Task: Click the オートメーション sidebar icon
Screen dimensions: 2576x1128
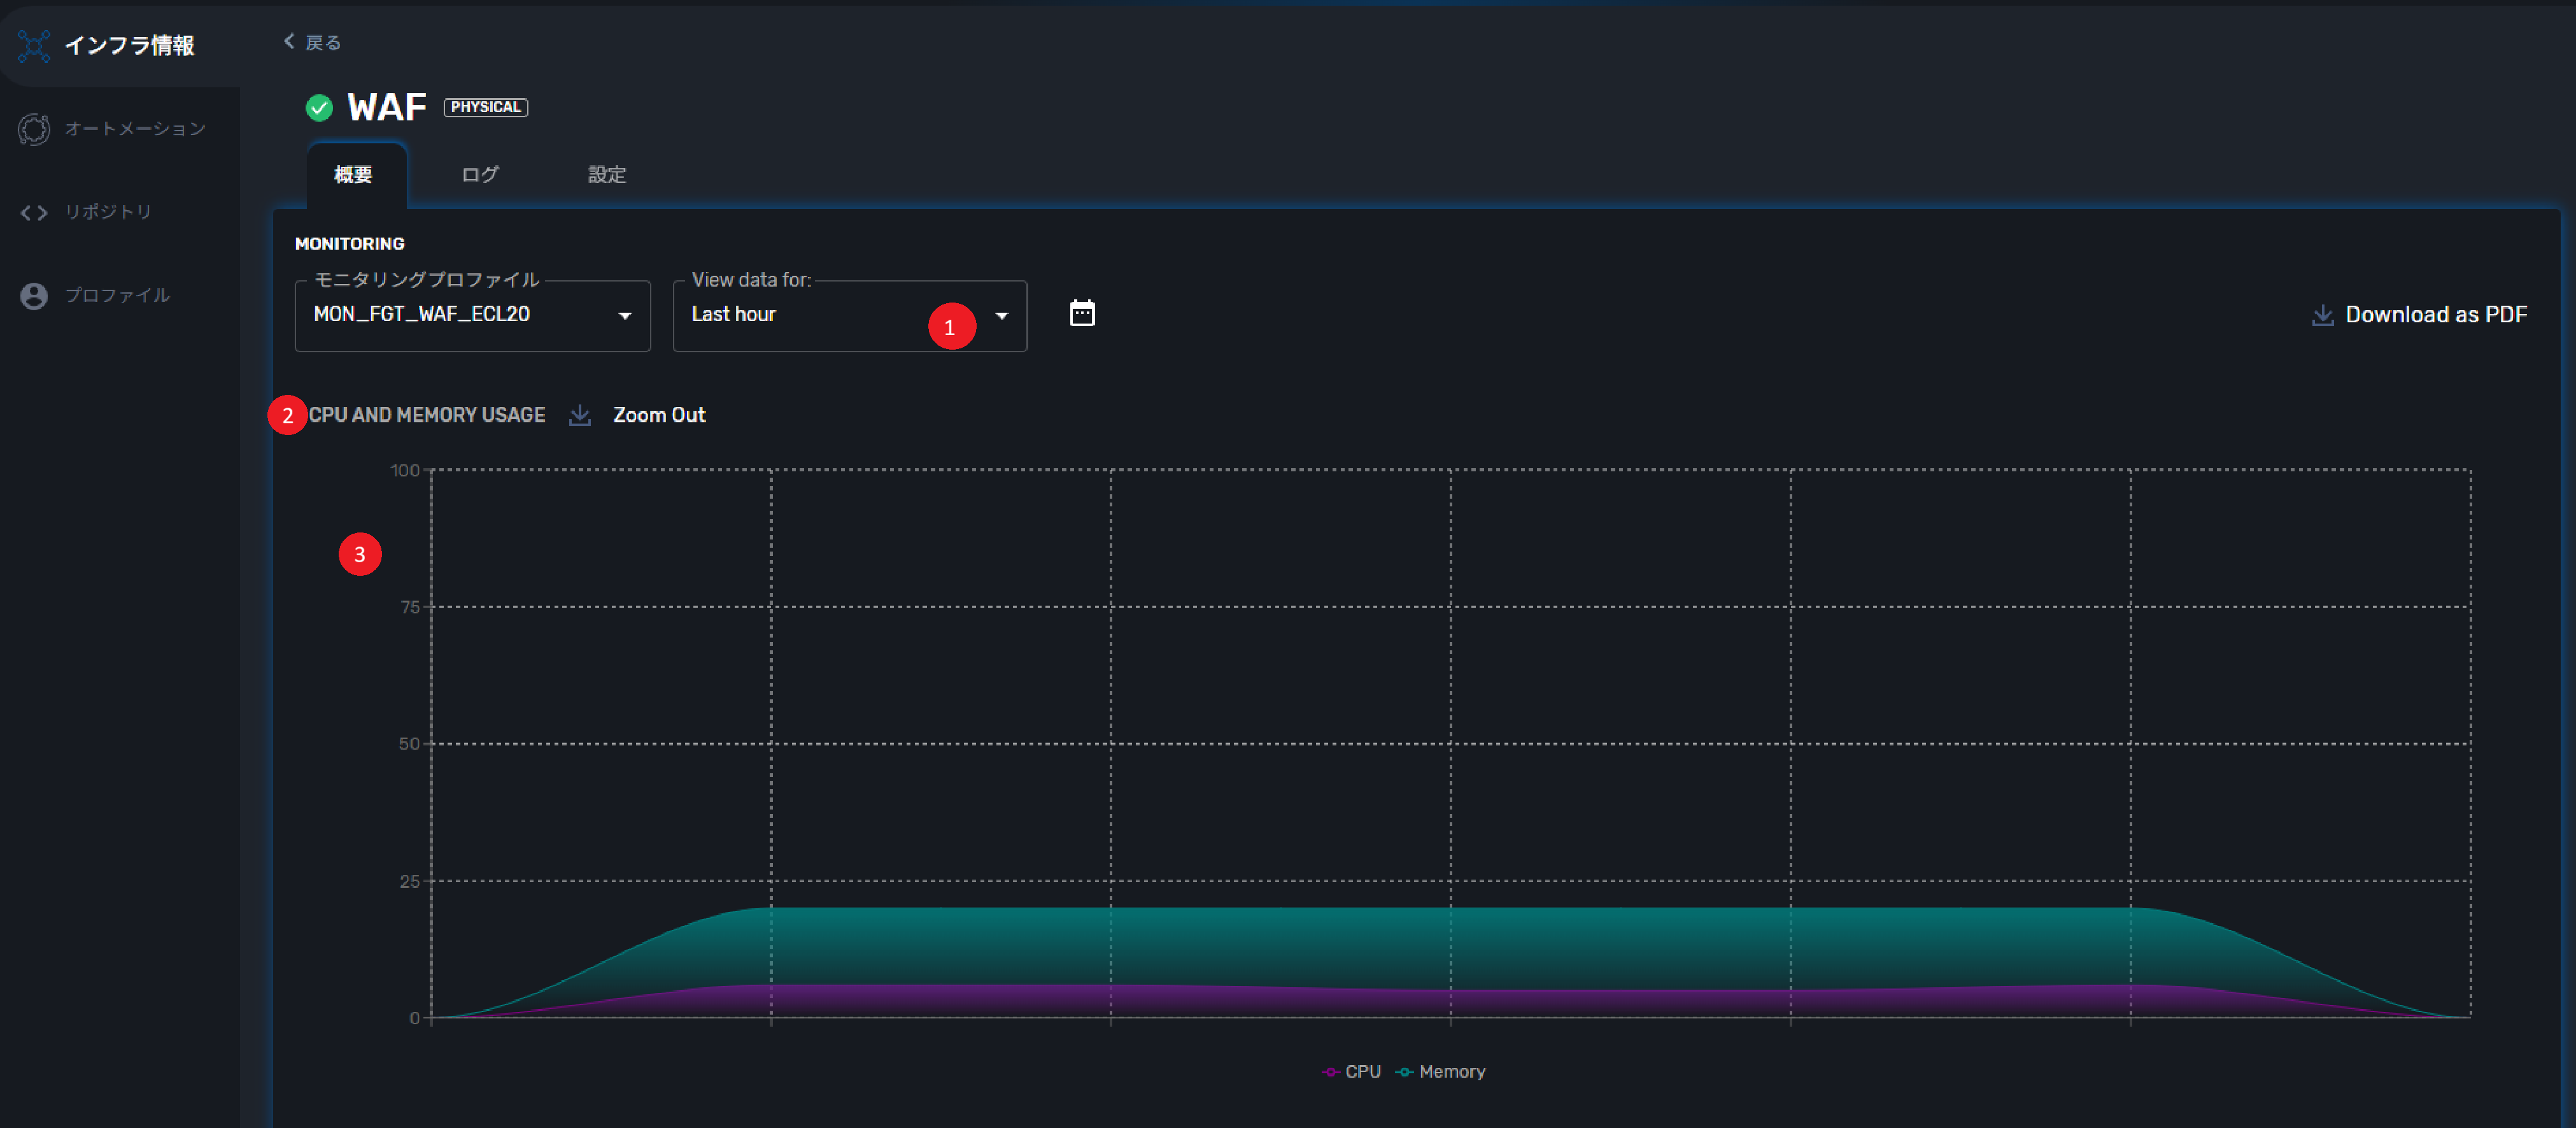Action: pos(34,129)
